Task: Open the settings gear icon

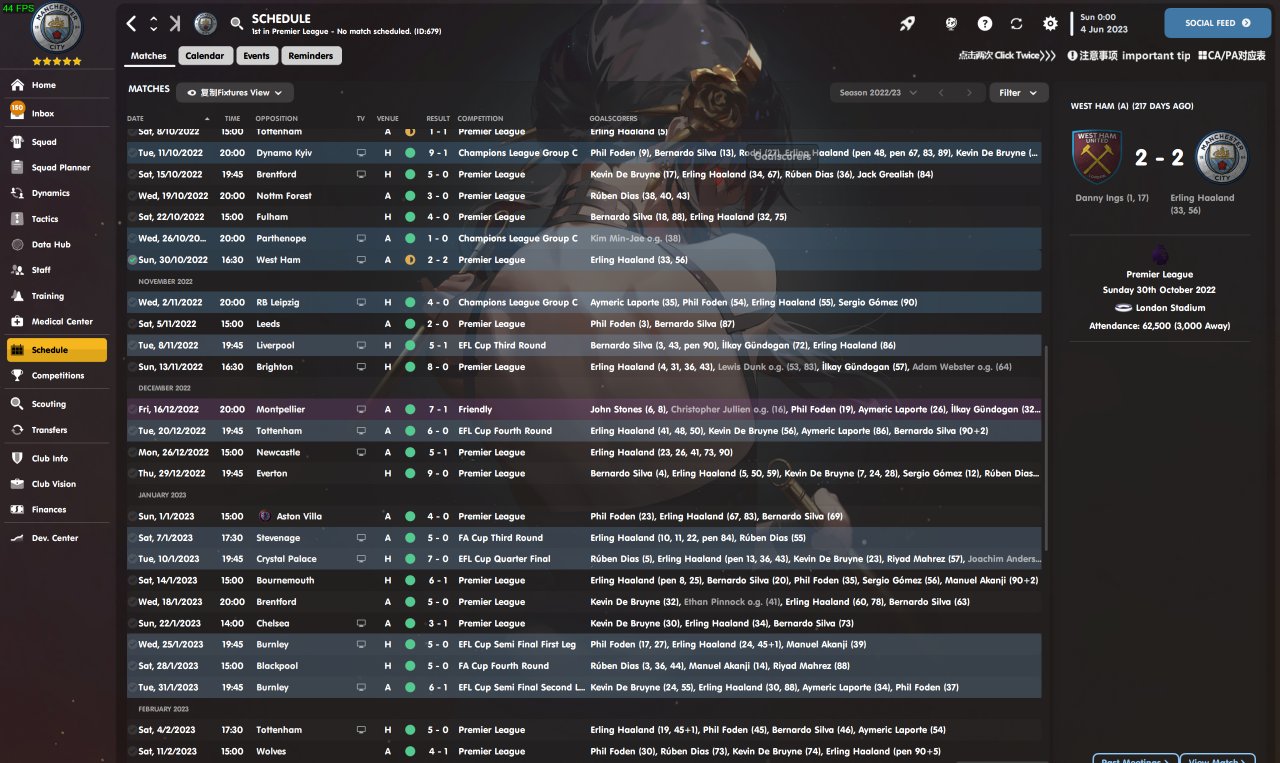Action: click(x=1050, y=23)
